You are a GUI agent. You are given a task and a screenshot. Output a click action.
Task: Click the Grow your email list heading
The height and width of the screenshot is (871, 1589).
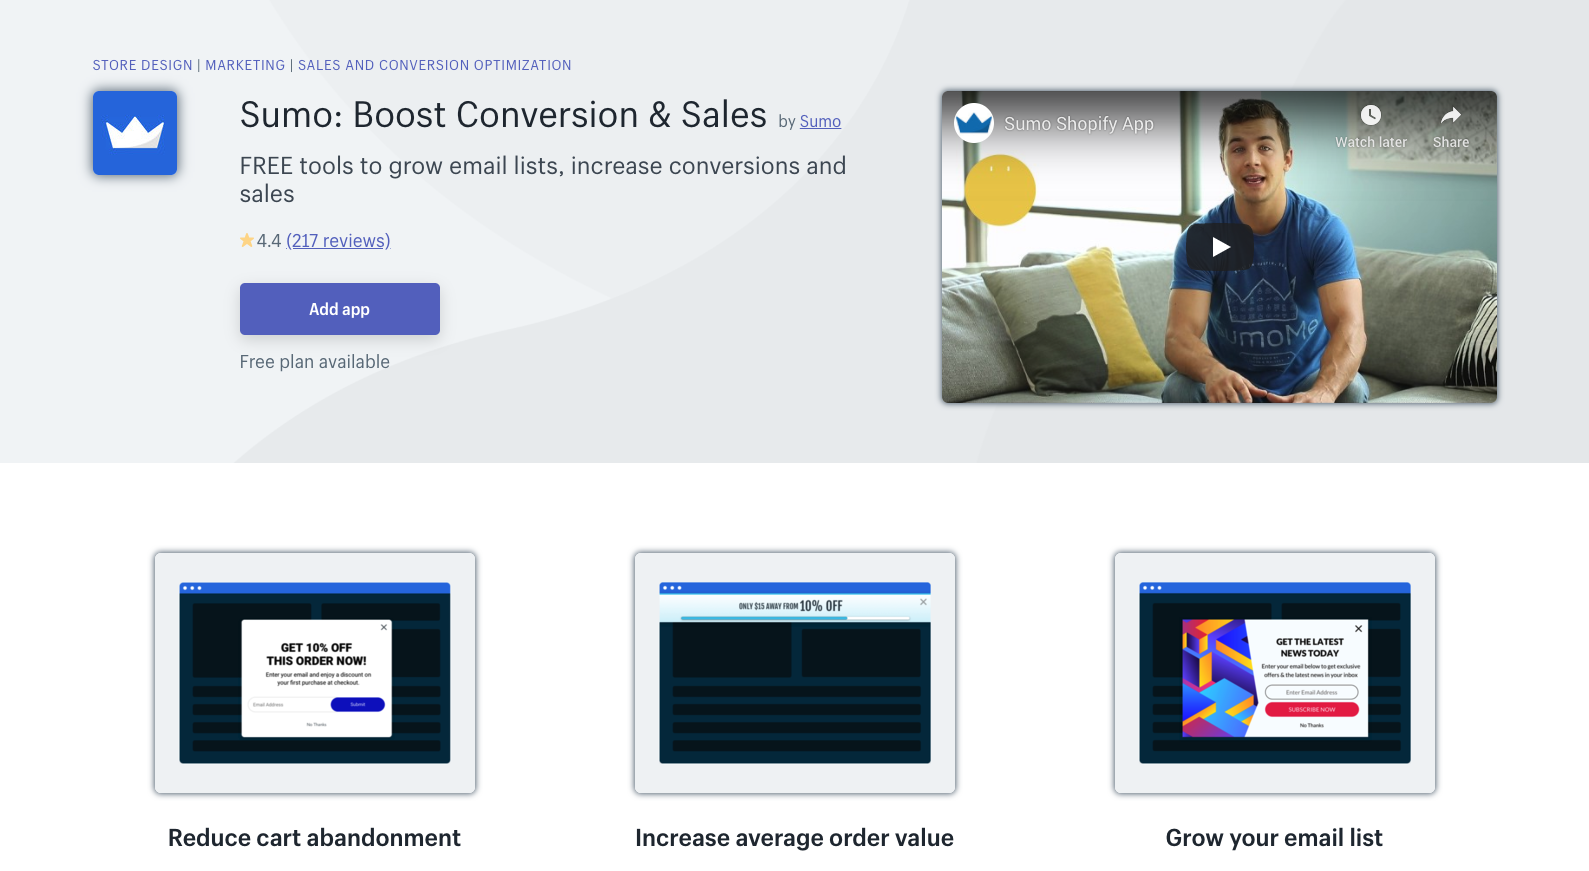(x=1274, y=838)
